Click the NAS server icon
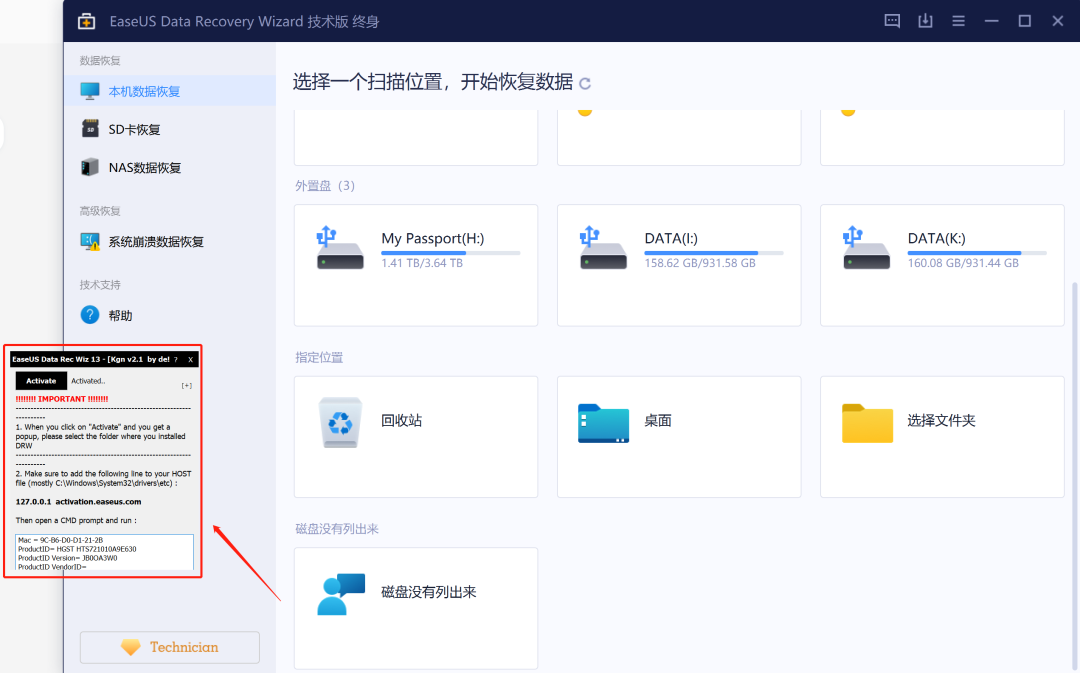Viewport: 1080px width, 673px height. pos(90,167)
